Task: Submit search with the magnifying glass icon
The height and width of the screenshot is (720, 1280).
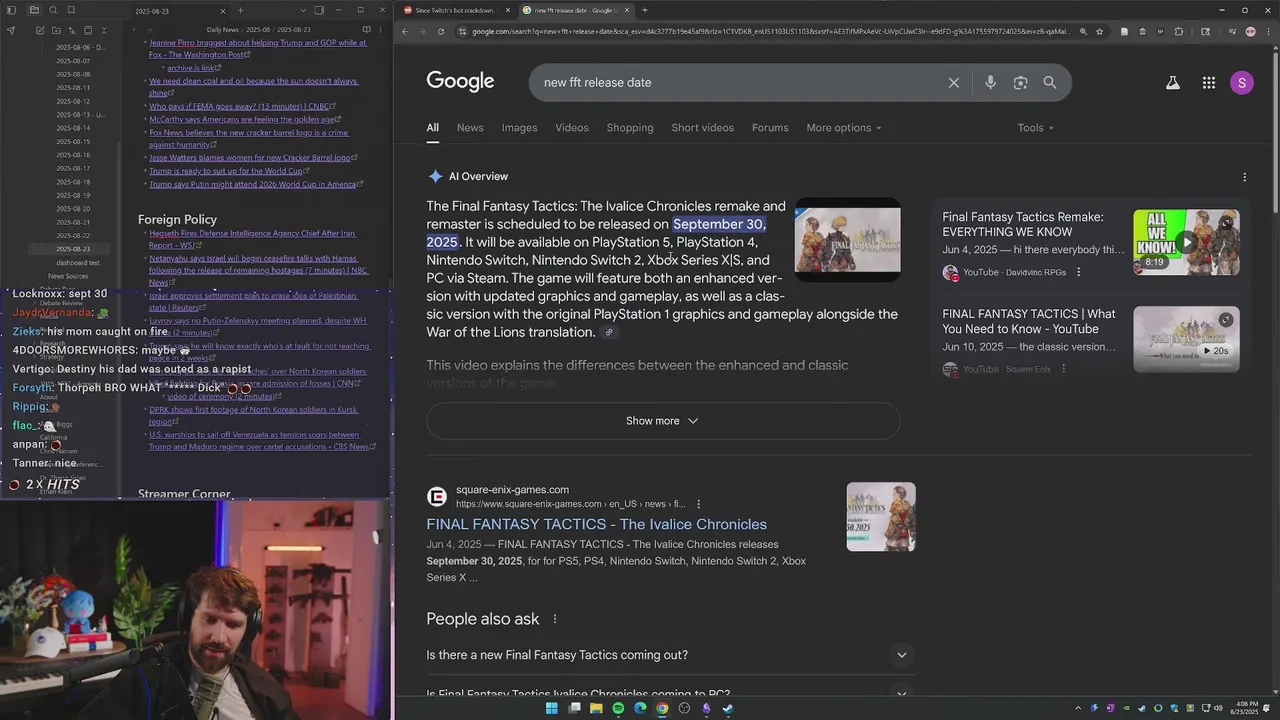Action: pos(1050,83)
